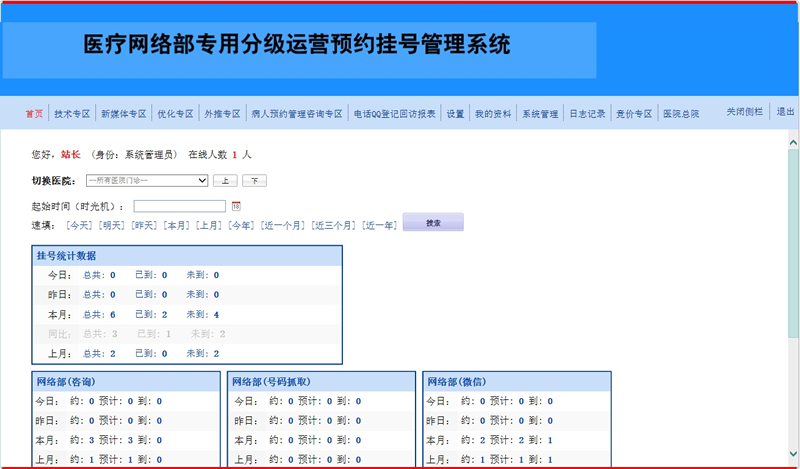Click the 上 previous hospital button

(225, 181)
